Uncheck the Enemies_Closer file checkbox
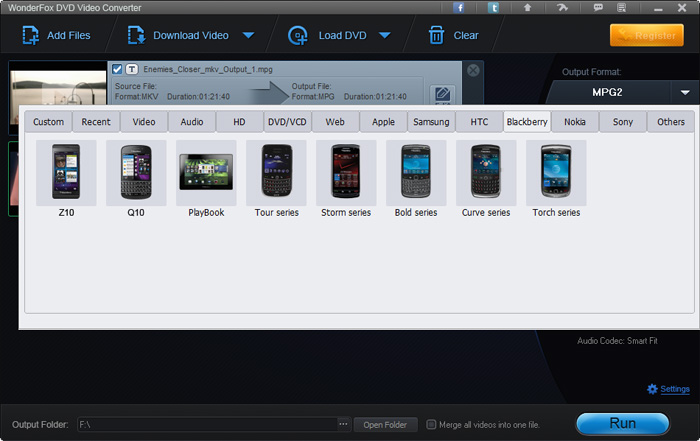The width and height of the screenshot is (700, 441). 117,69
